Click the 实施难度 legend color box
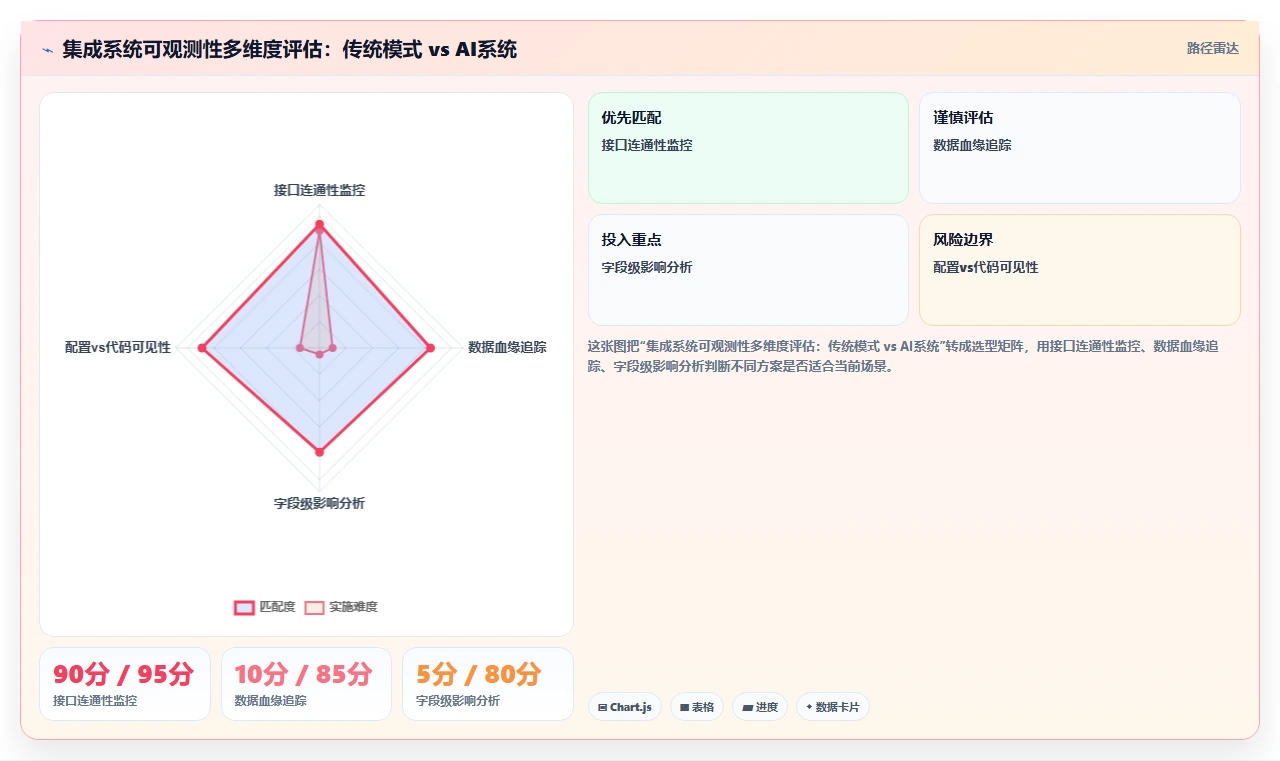The height and width of the screenshot is (761, 1280). pyautogui.click(x=314, y=607)
